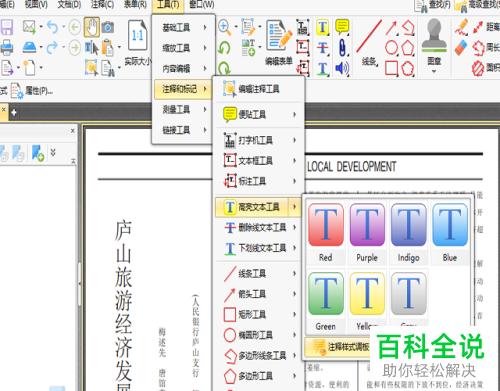Expand the 链接工具 submenu
Screen dimensions: 500x391
coord(183,130)
